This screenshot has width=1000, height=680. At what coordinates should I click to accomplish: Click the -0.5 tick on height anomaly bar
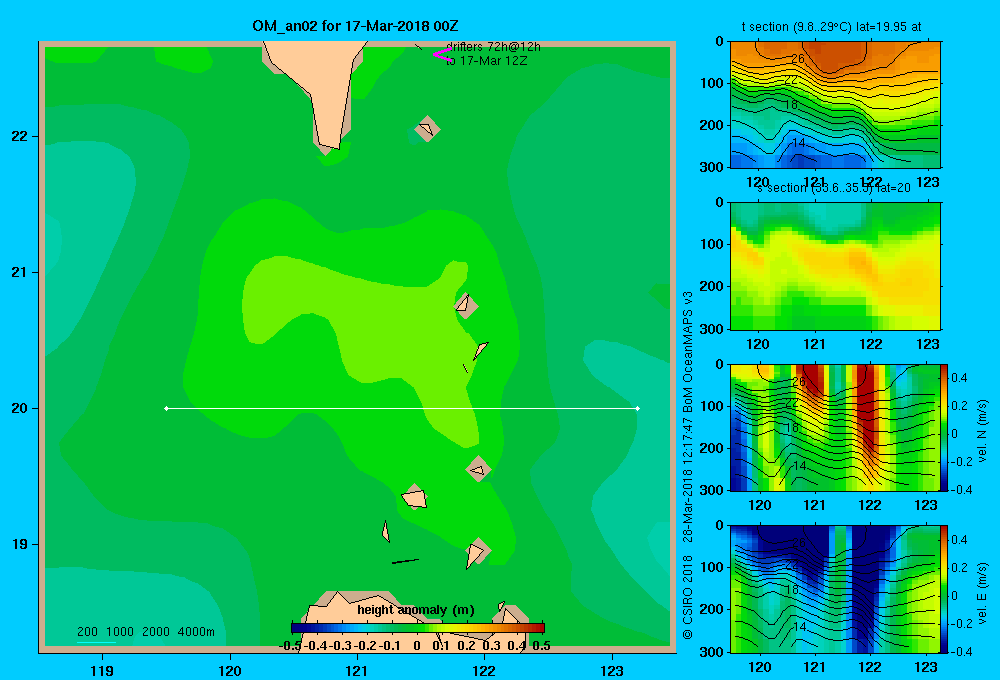pyautogui.click(x=290, y=646)
